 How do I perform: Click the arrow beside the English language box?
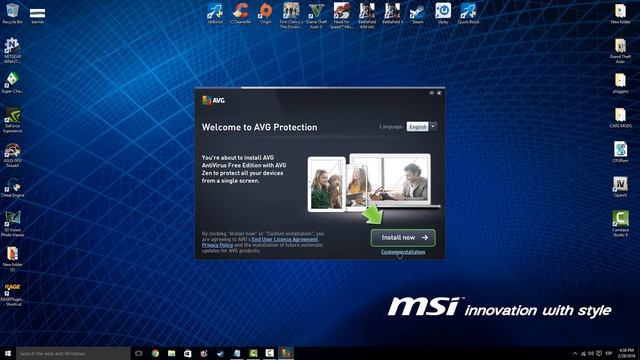coord(433,127)
